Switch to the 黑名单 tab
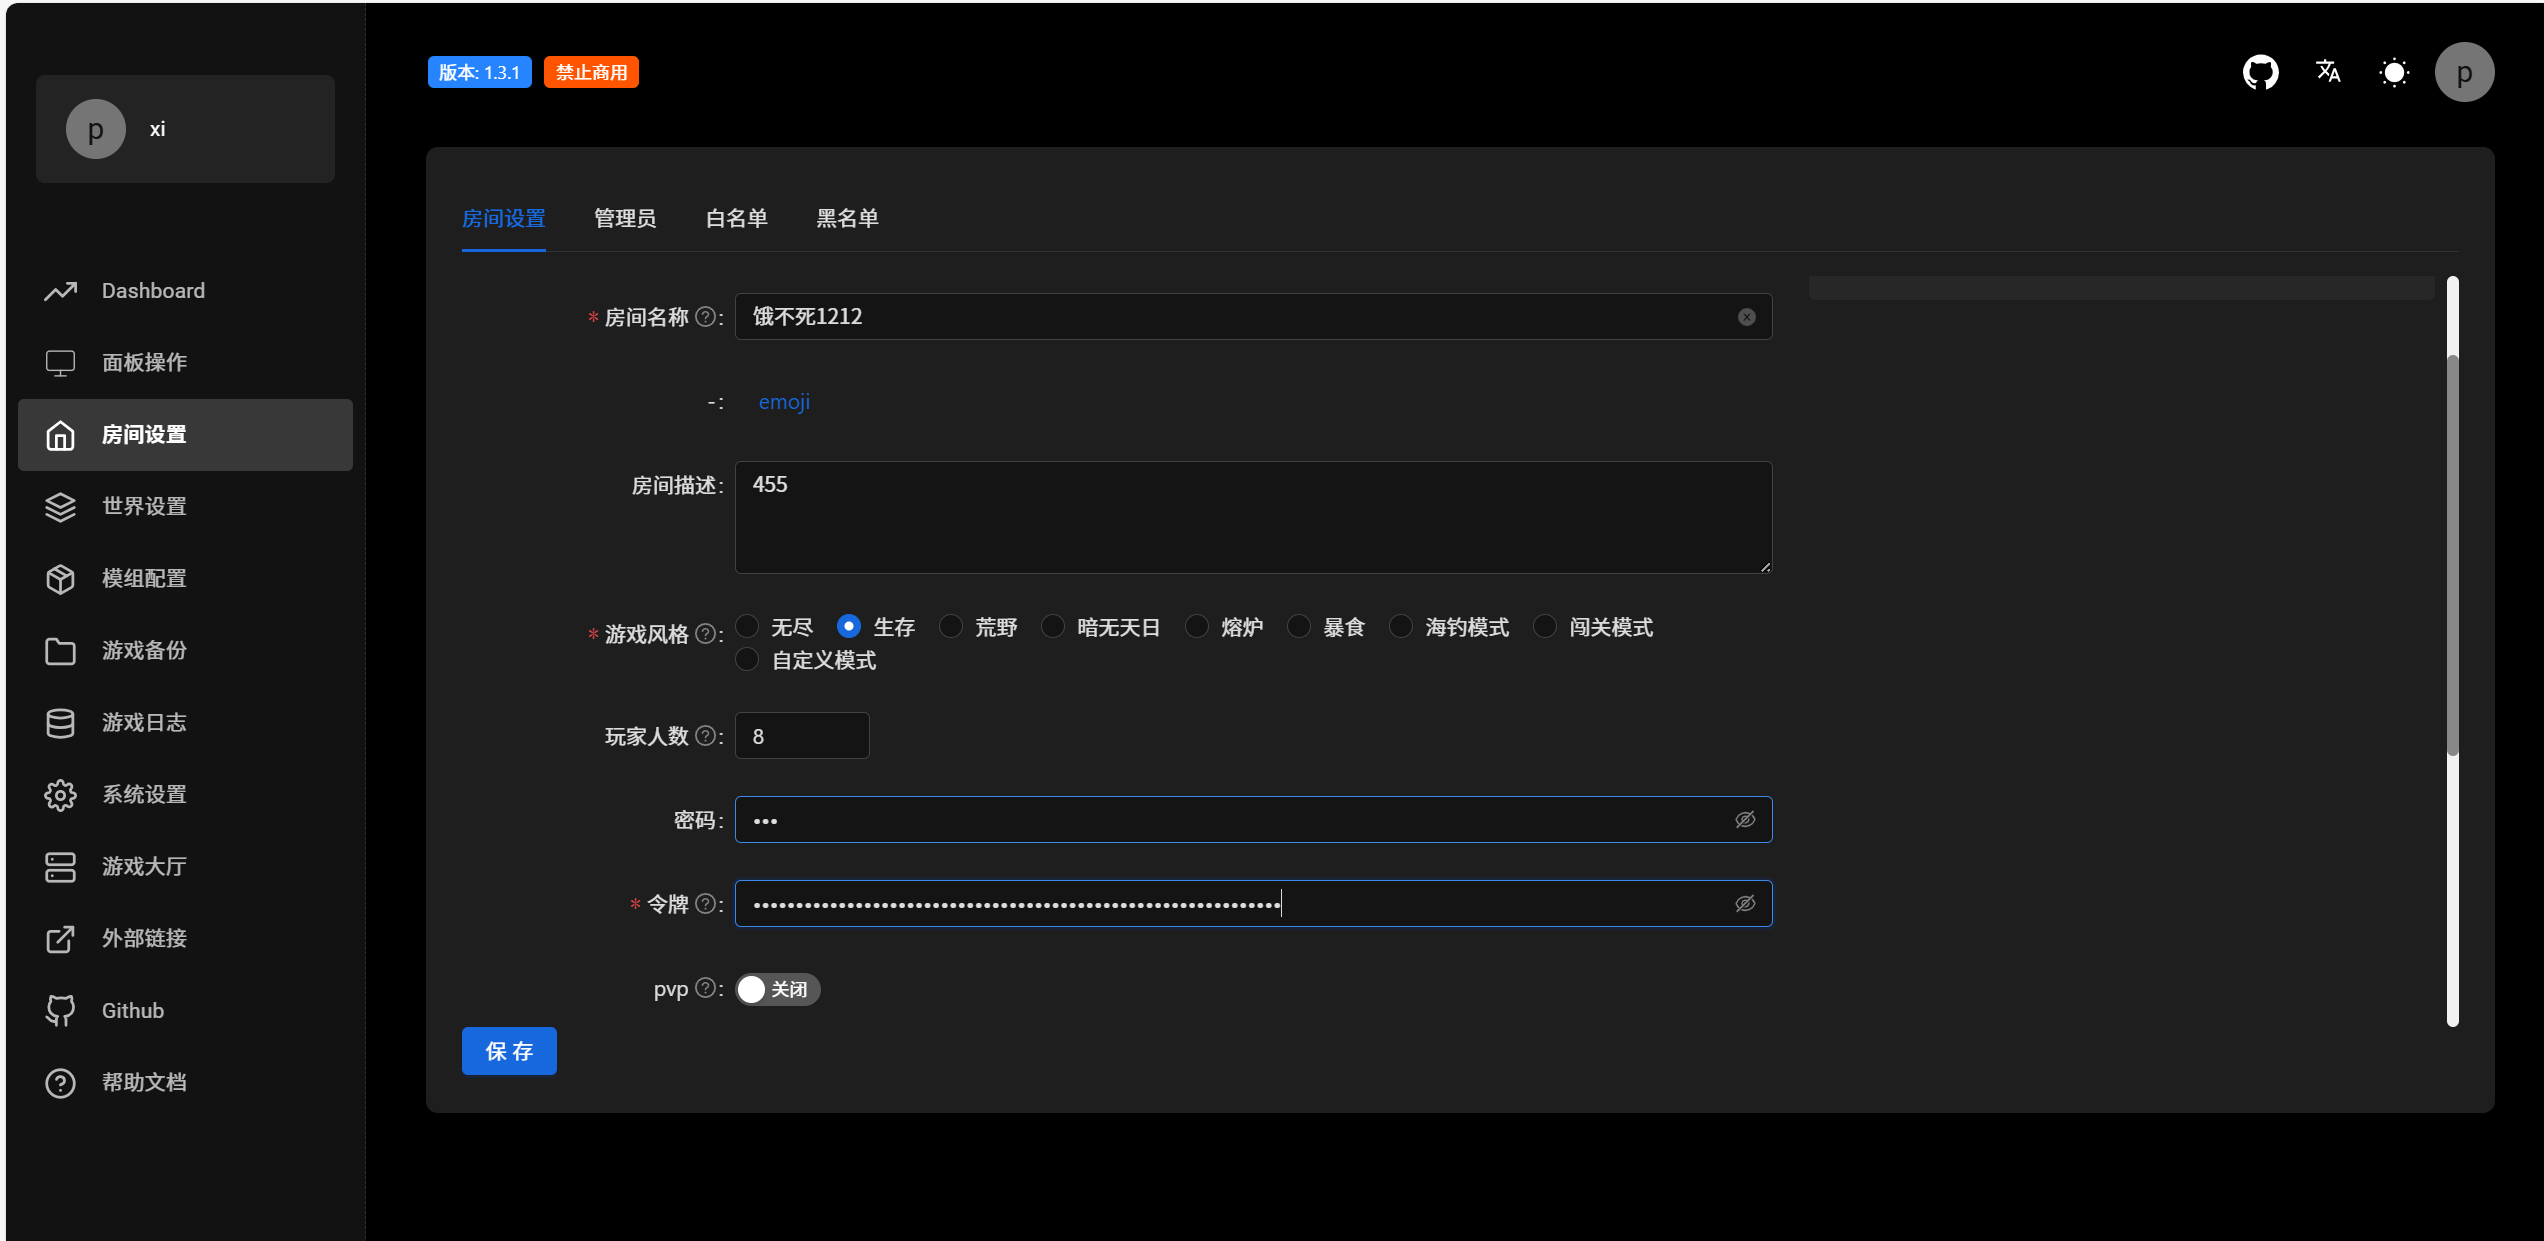The height and width of the screenshot is (1241, 2544). 847,218
